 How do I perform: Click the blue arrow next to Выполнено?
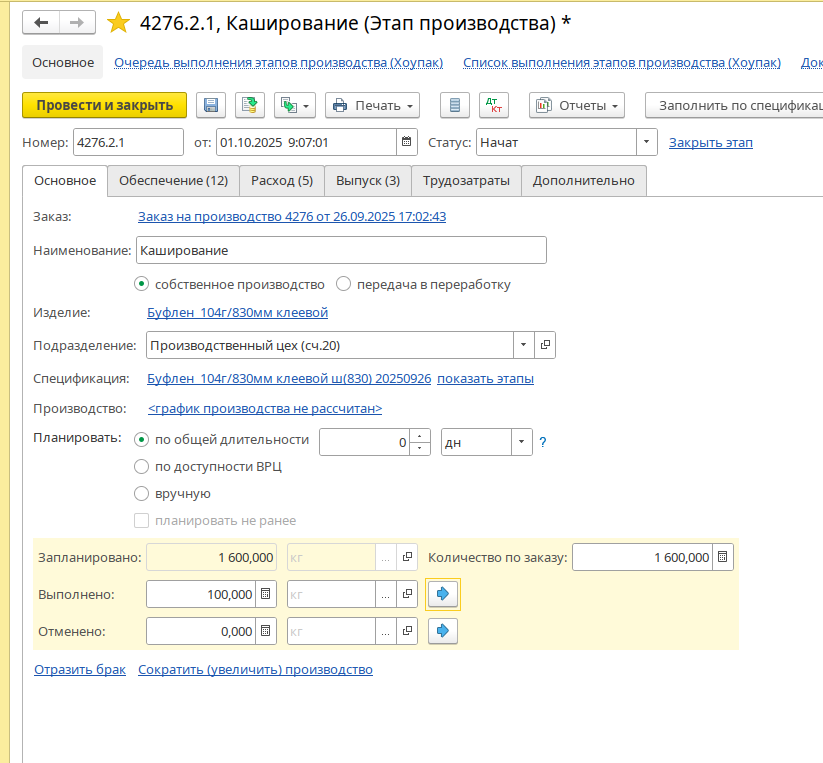[443, 594]
